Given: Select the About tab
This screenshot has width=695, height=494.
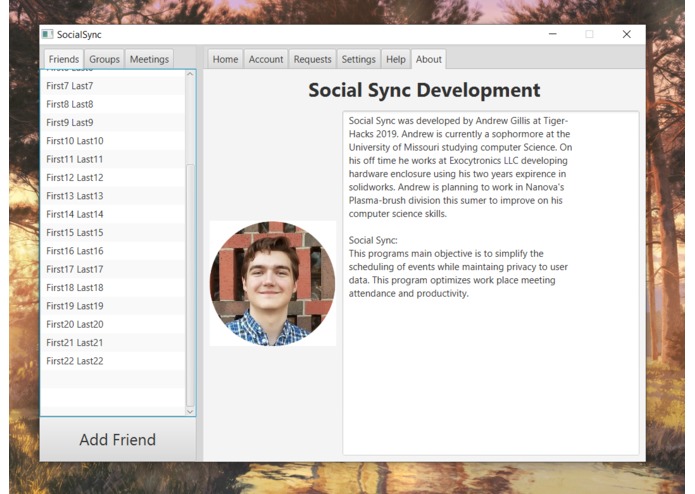Looking at the screenshot, I should click(x=429, y=59).
